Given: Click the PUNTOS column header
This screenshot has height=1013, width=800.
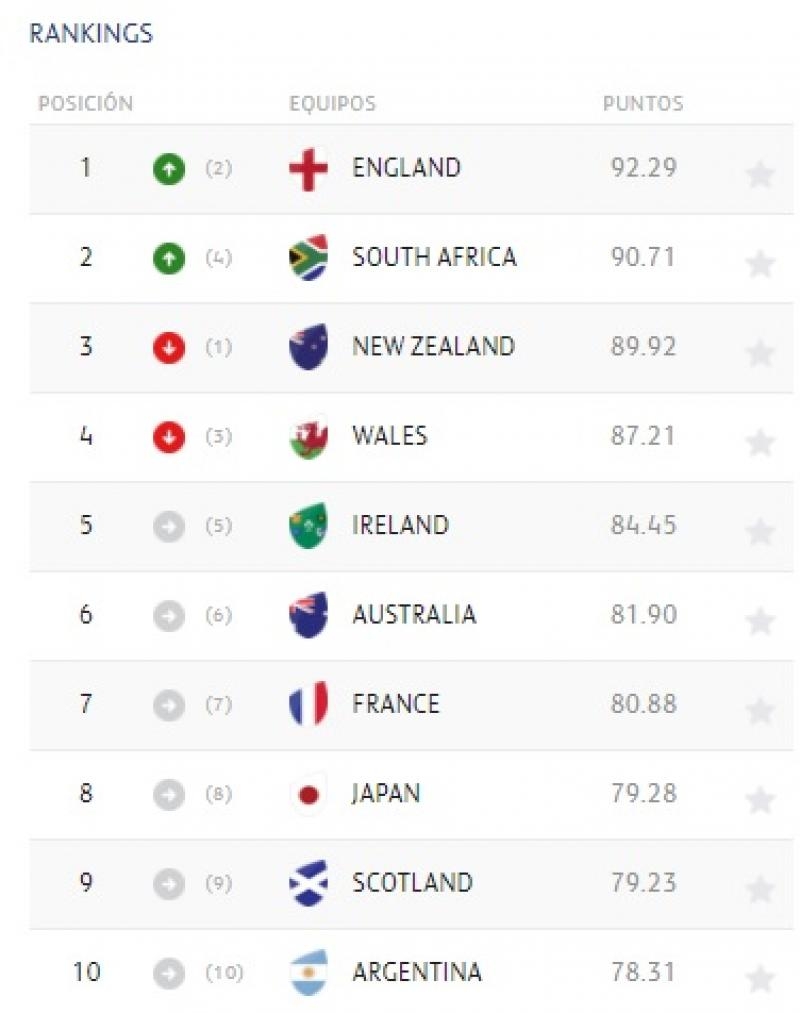Looking at the screenshot, I should pos(643,104).
